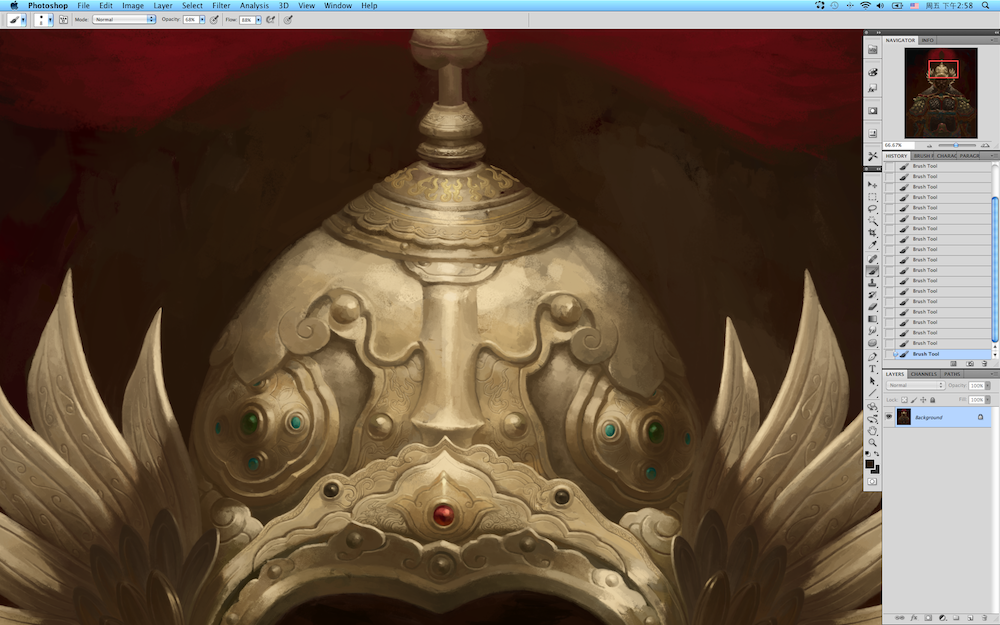
Task: Select the last Brush Tool history state
Action: pyautogui.click(x=925, y=354)
